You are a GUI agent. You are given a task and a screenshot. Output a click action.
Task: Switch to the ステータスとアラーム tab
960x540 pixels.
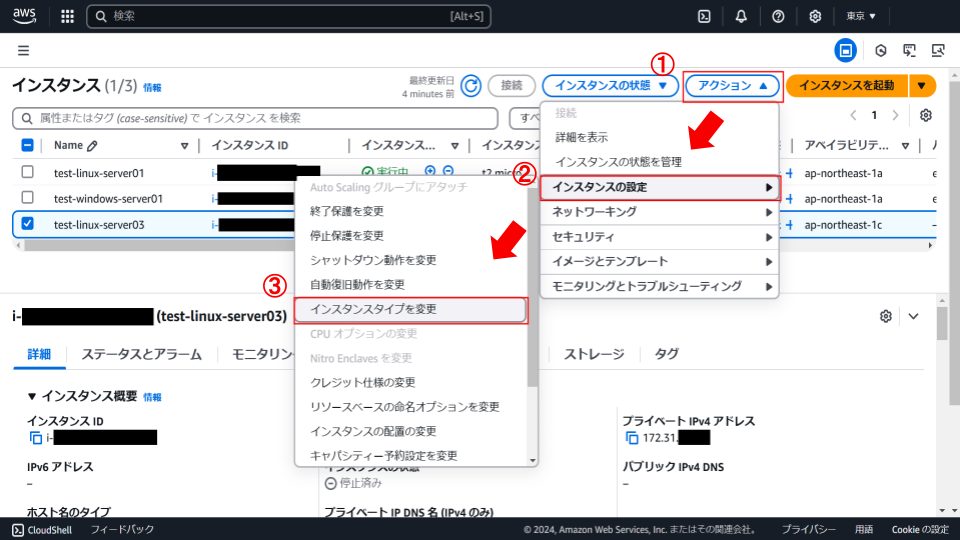click(141, 354)
